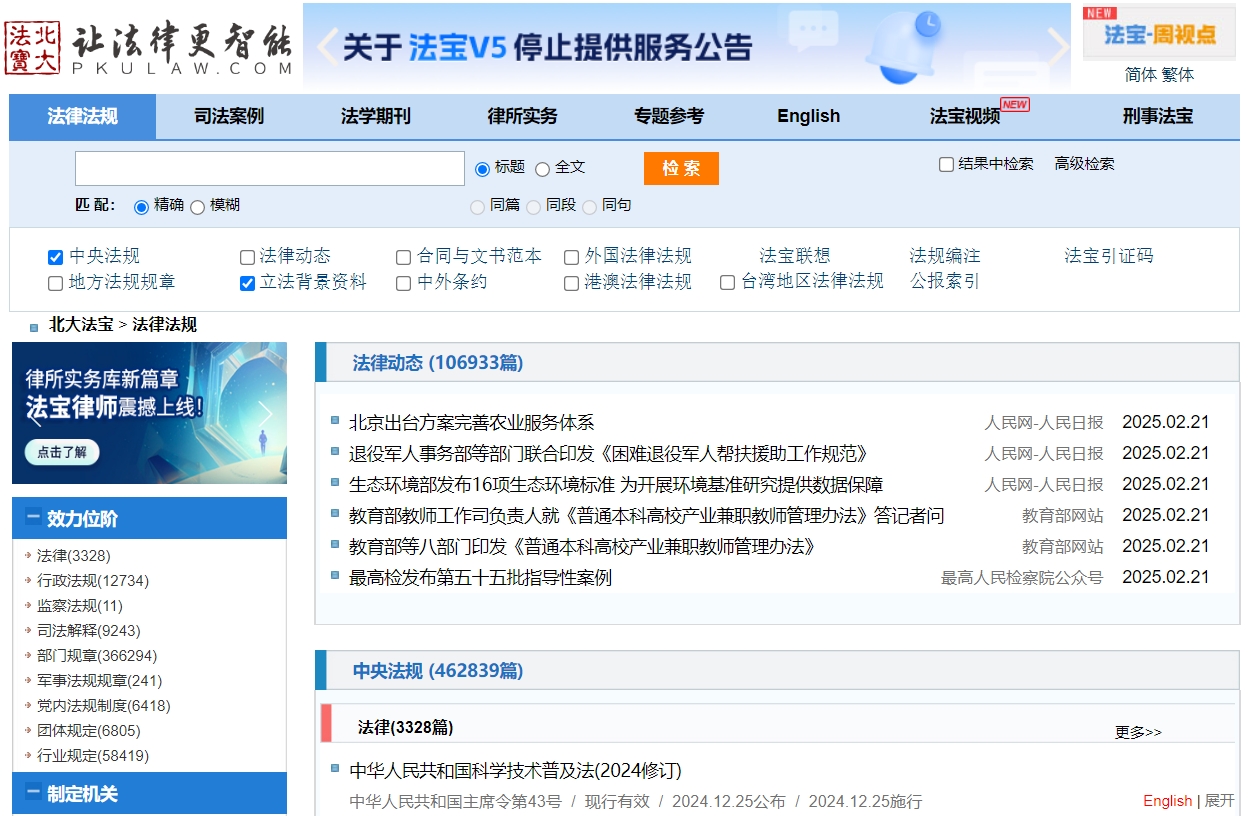The width and height of the screenshot is (1250, 816).
Task: Click the PKULAW 北大法宝 logo
Action: (x=148, y=47)
